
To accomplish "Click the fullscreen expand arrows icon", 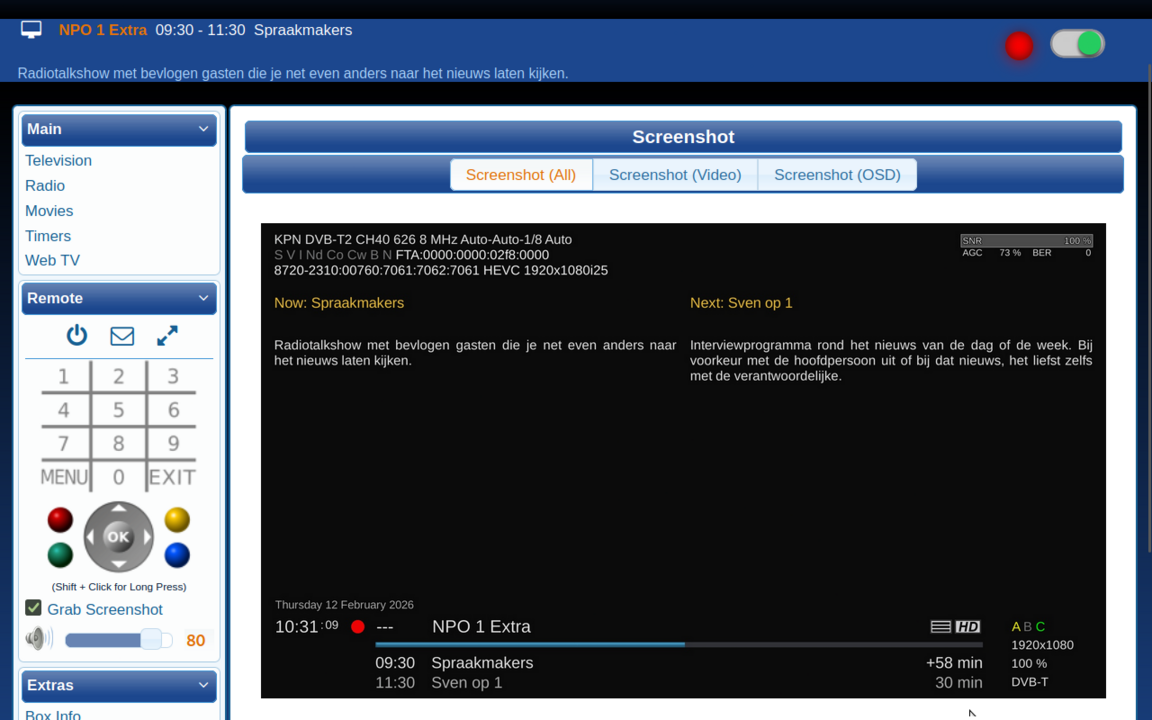I will 167,335.
